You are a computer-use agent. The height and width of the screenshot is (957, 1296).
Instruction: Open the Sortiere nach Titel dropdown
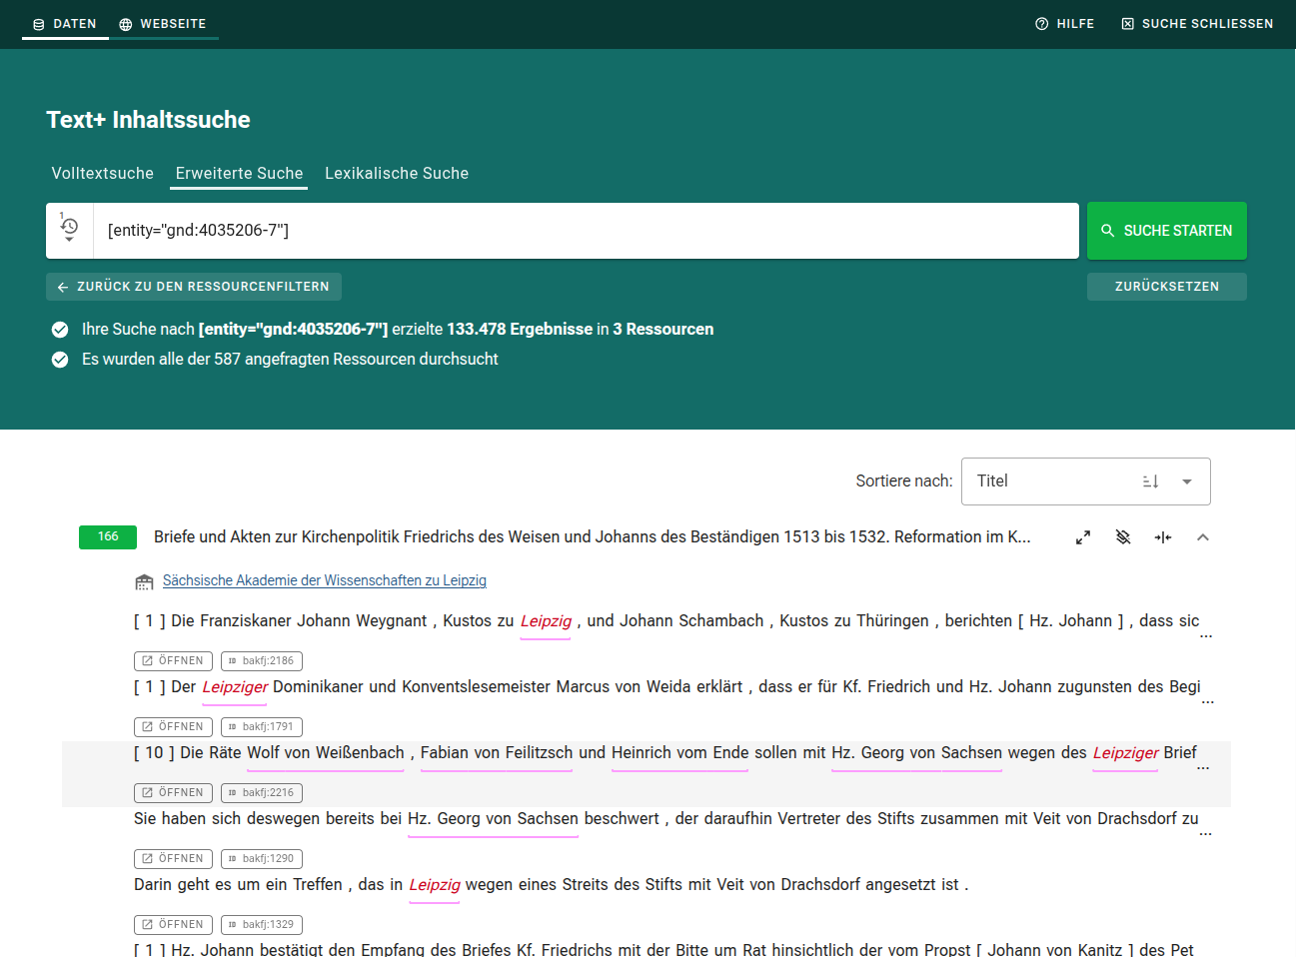click(1086, 481)
